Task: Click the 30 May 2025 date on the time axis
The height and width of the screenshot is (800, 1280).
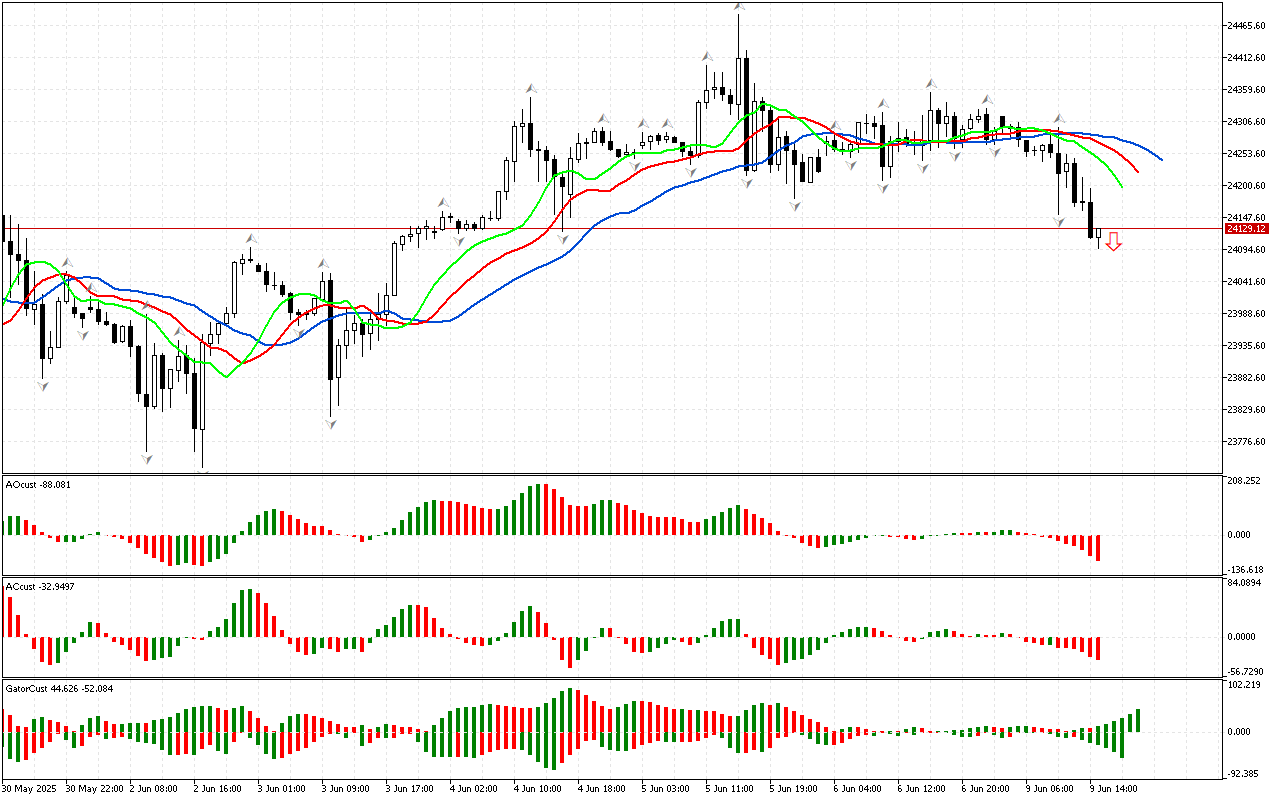Action: point(31,788)
